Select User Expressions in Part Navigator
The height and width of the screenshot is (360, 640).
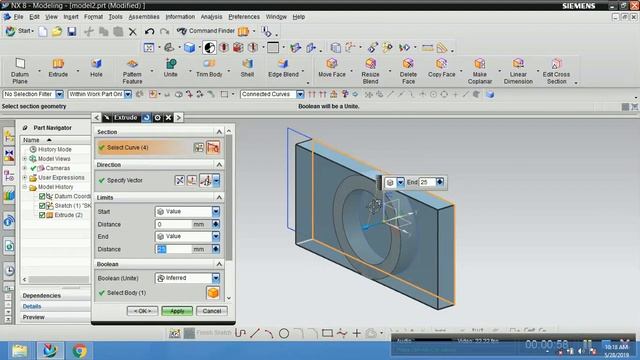pos(61,178)
